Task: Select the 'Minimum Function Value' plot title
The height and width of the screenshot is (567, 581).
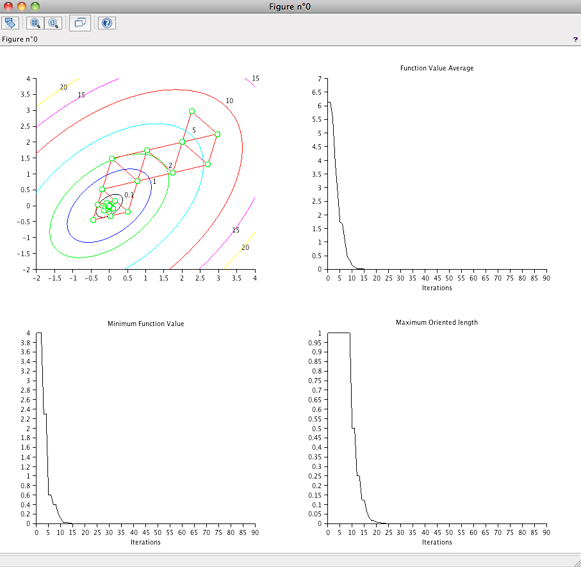Action: pos(146,324)
